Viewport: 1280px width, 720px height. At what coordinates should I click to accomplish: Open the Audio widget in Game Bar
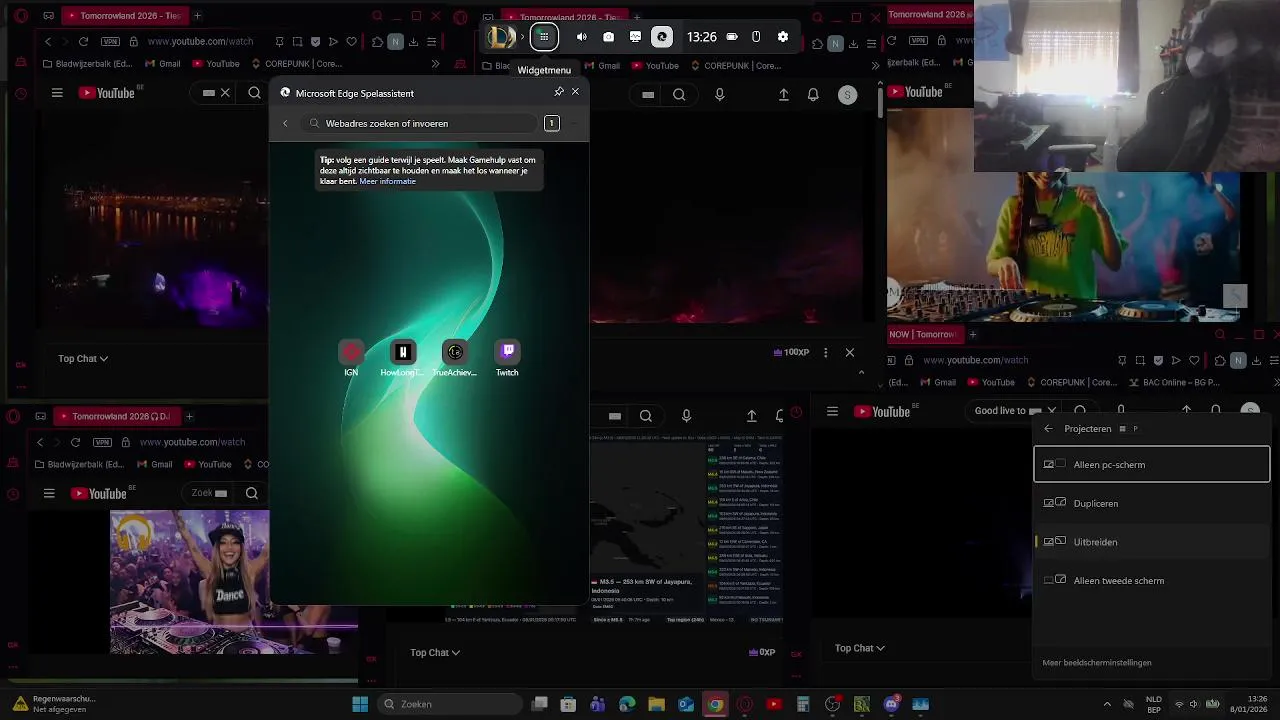coord(582,37)
